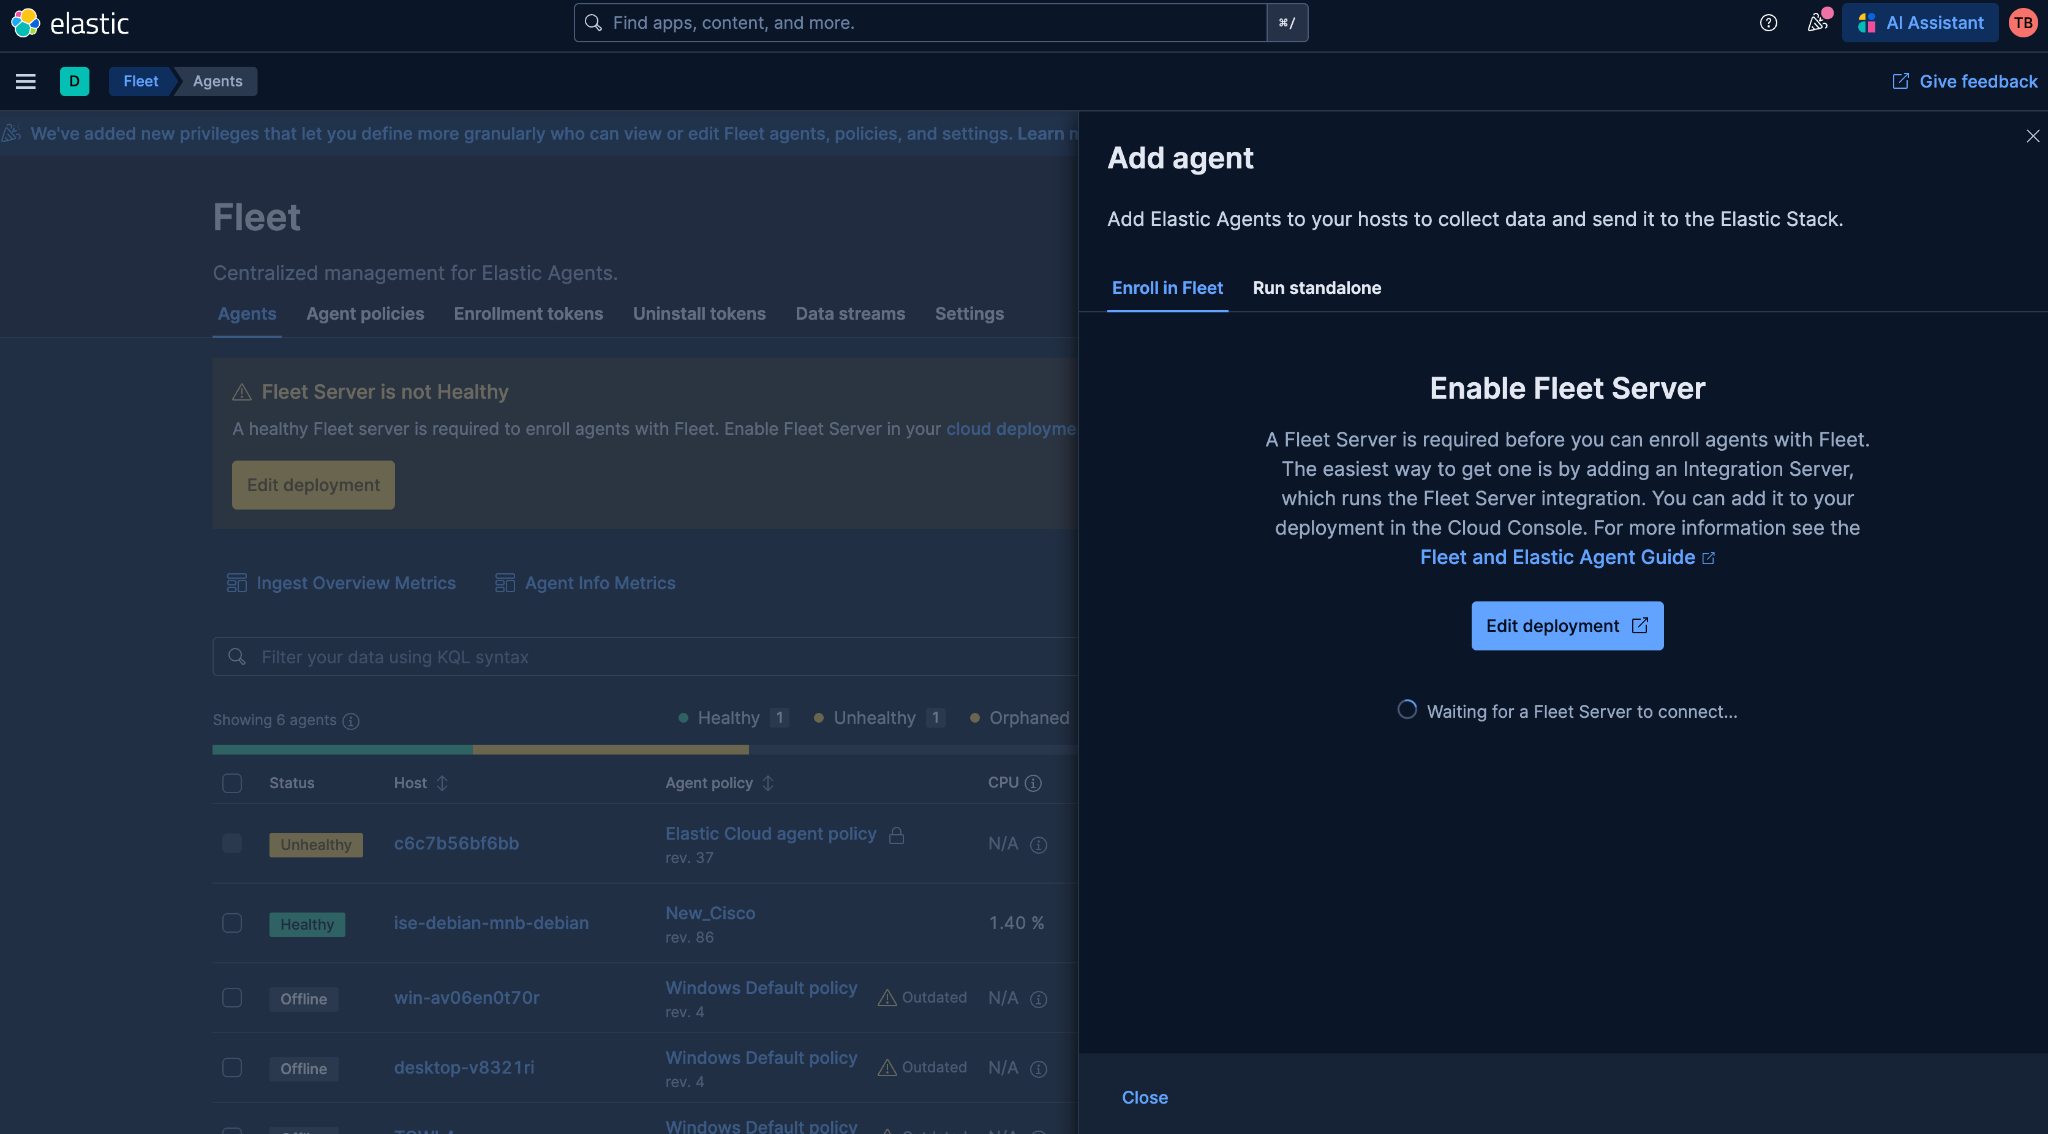Click the Outdated warning icon for desktop-v8321ri
The height and width of the screenshot is (1134, 2048).
coord(887,1068)
